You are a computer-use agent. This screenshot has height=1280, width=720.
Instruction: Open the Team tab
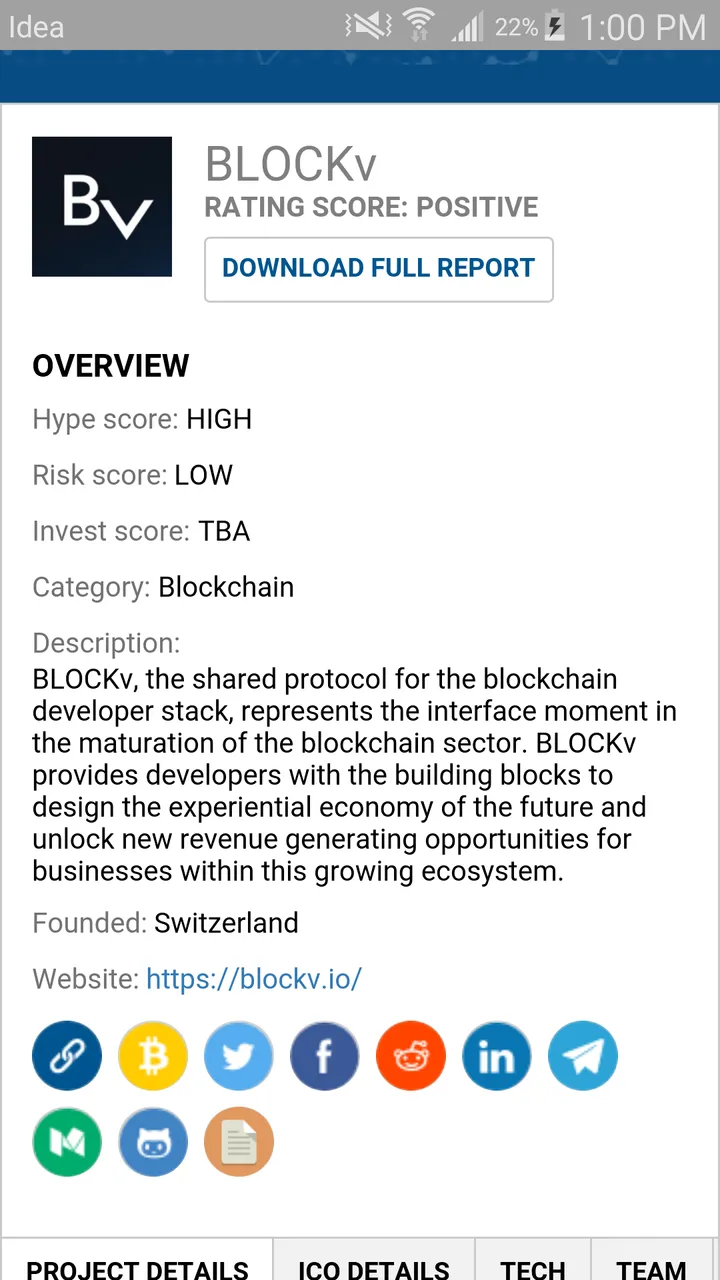point(651,1260)
